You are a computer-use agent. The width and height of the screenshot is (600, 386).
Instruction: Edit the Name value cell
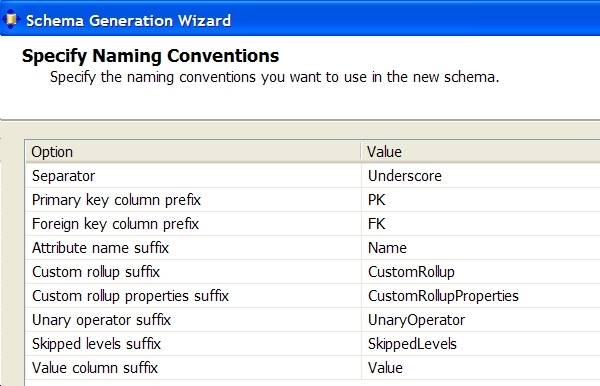pos(481,248)
